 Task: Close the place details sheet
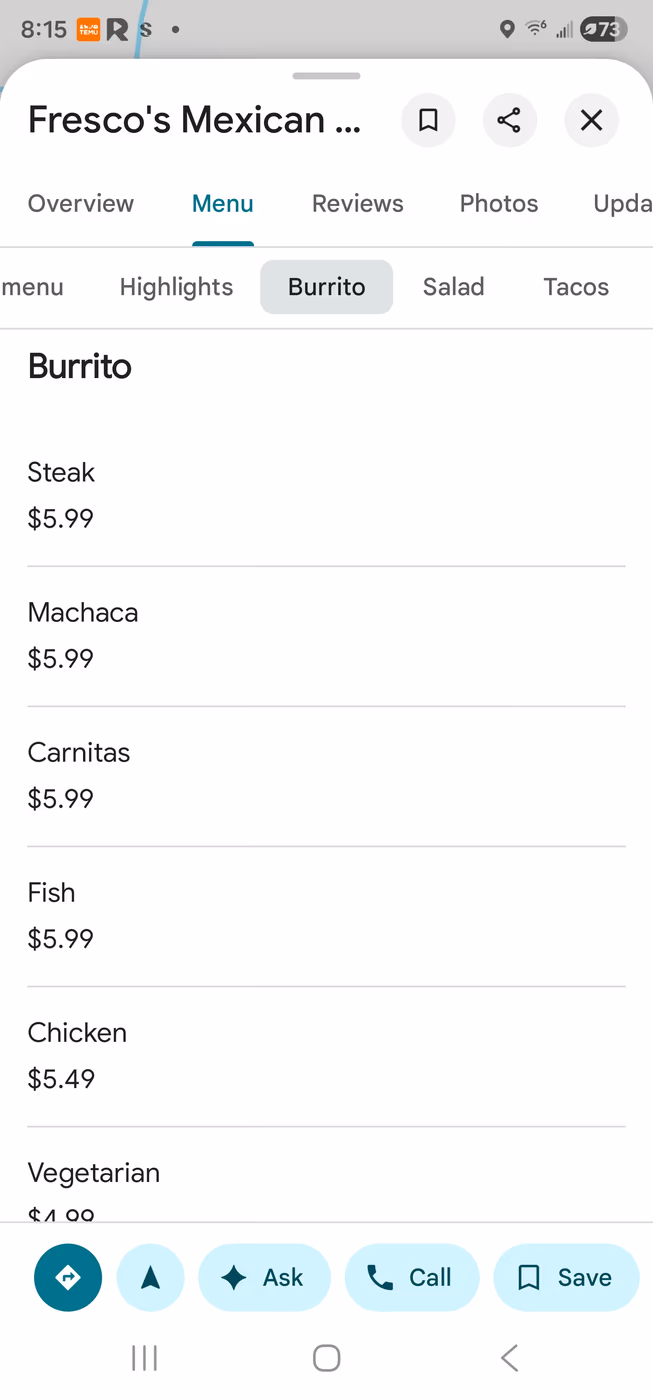point(592,121)
